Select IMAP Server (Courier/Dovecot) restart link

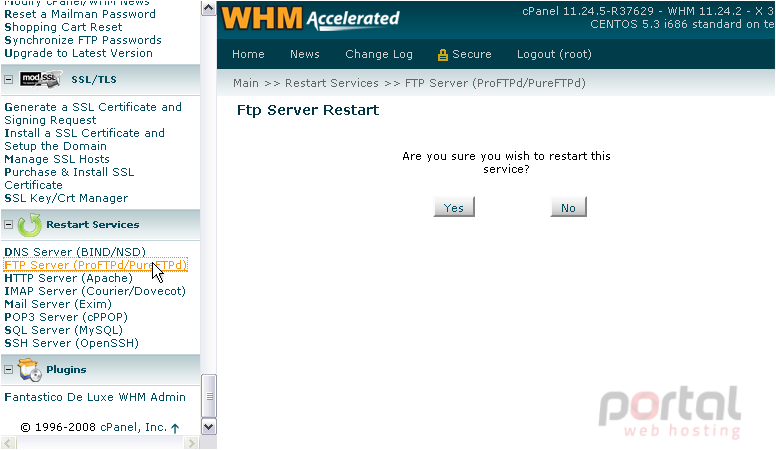pos(95,291)
